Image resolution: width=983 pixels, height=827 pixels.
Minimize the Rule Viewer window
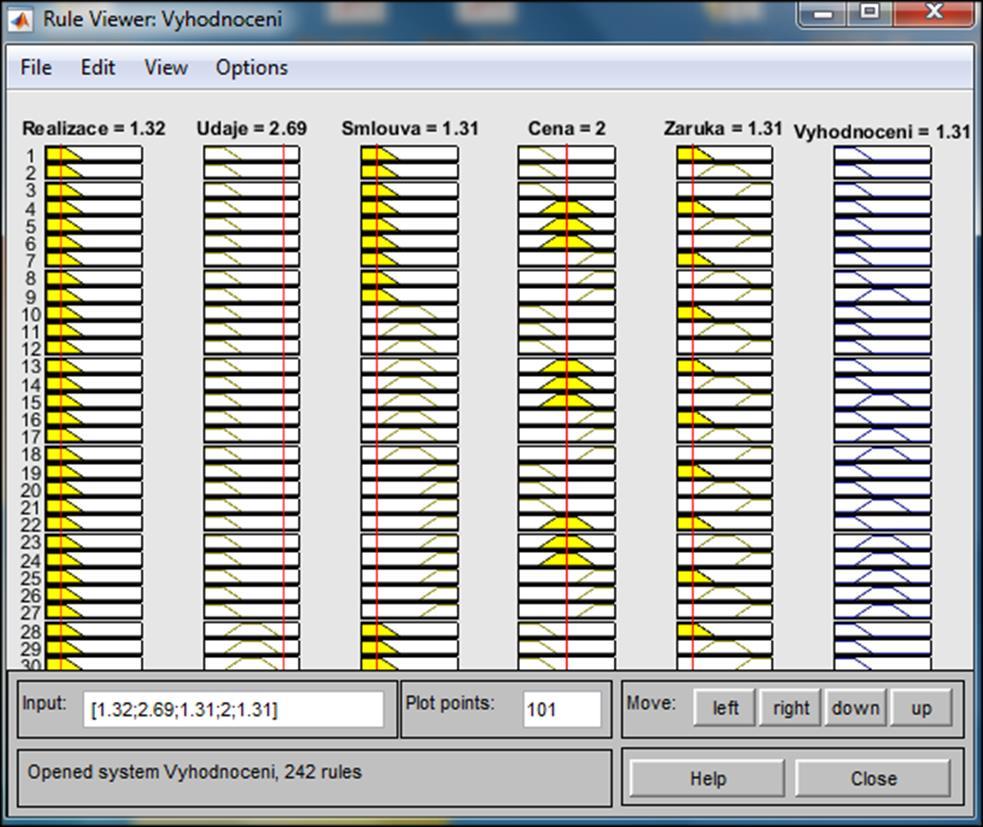point(823,13)
